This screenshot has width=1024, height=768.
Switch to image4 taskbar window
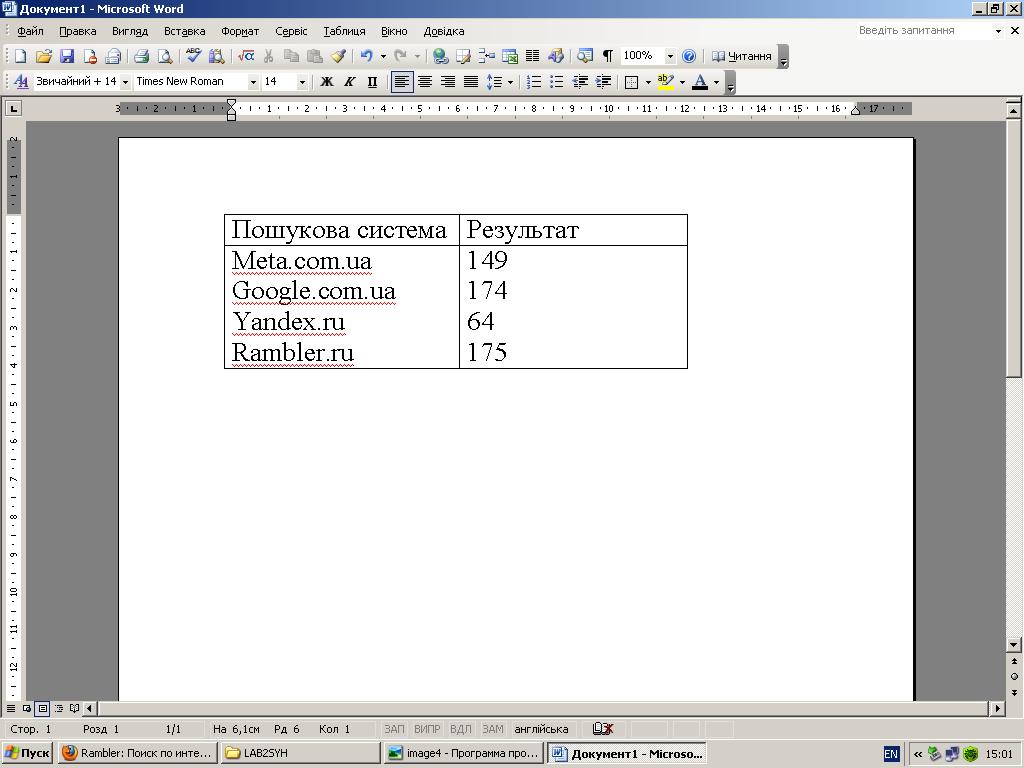[x=464, y=753]
